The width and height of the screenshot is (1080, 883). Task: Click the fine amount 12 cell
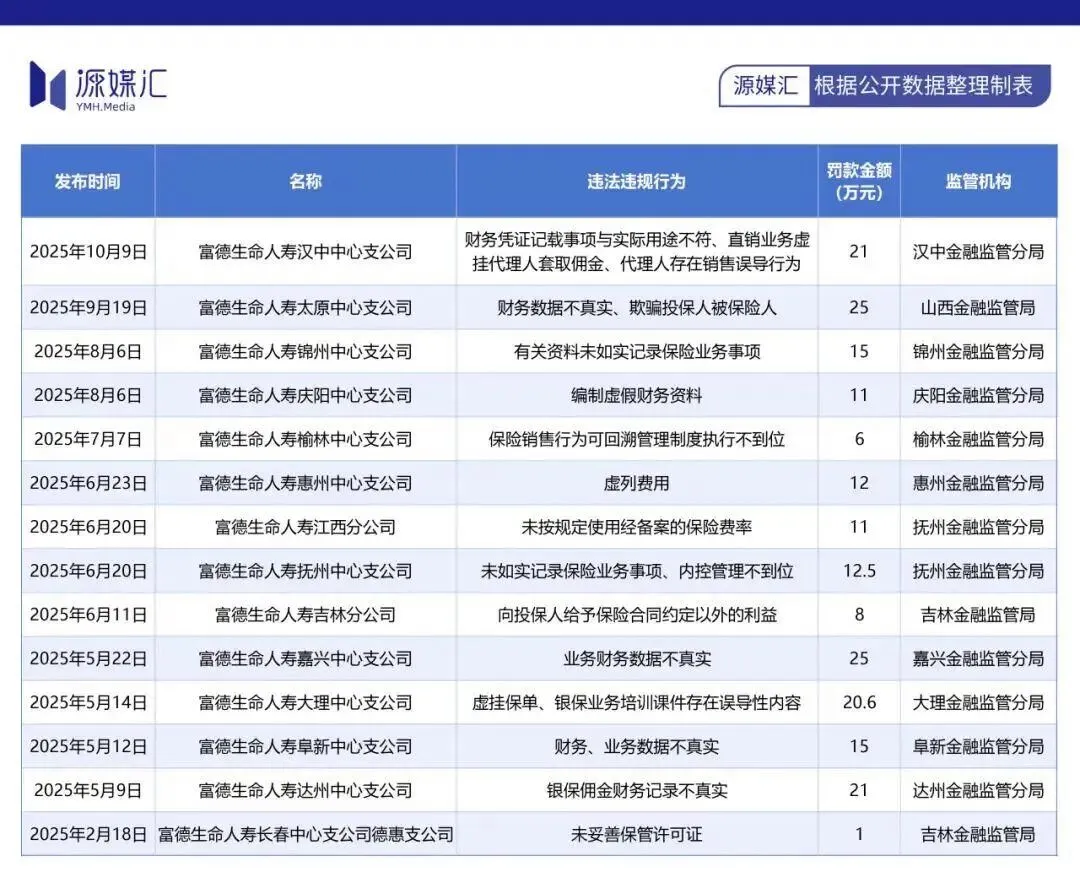(x=859, y=483)
